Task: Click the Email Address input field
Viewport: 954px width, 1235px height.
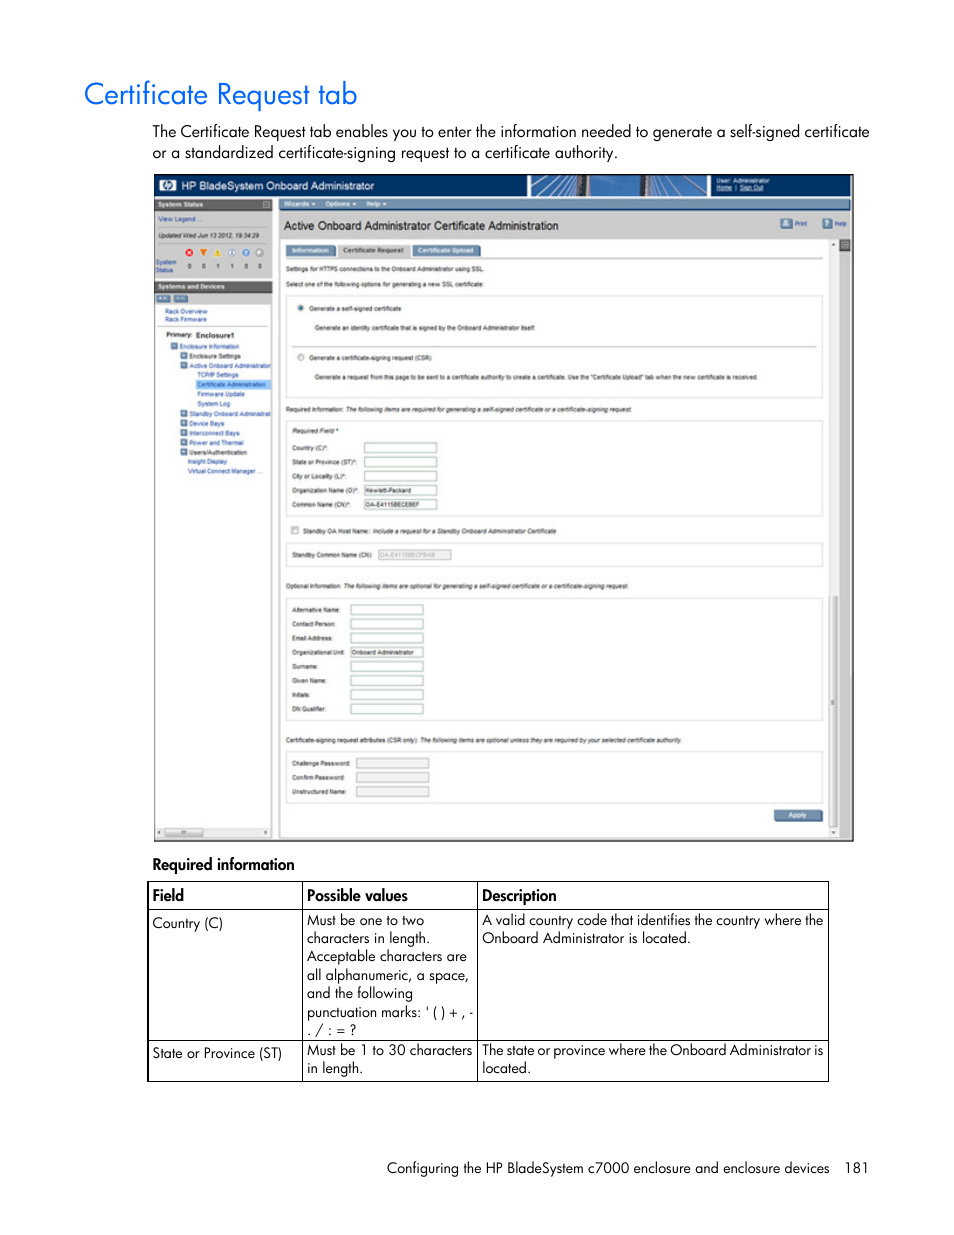Action: (x=386, y=637)
